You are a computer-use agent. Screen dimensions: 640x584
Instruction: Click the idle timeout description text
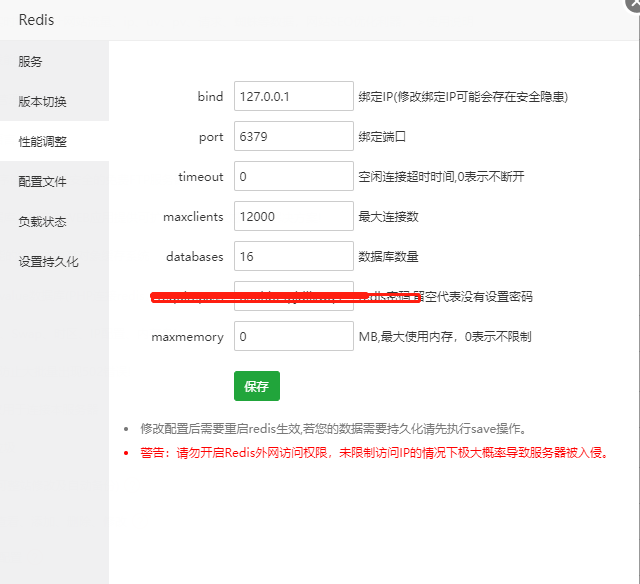(x=441, y=177)
